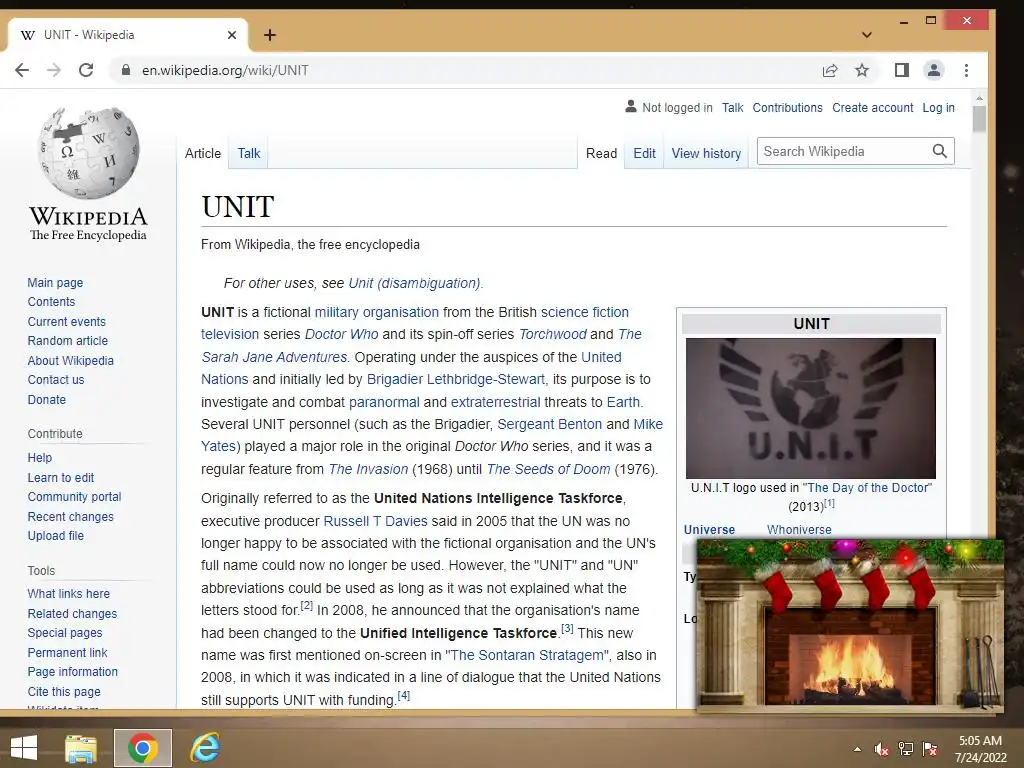Open Page information tool link
1024x768 pixels.
72,672
